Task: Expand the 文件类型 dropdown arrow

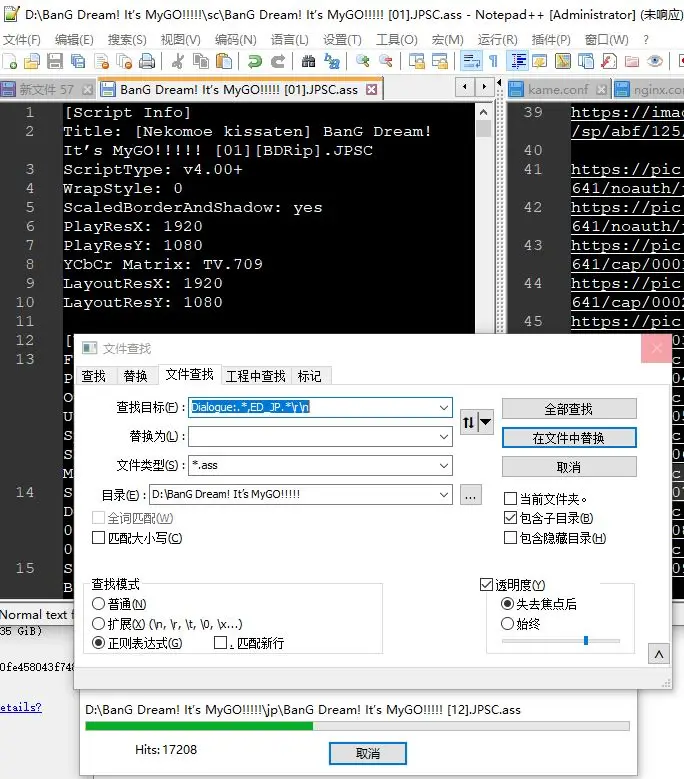Action: (444, 466)
